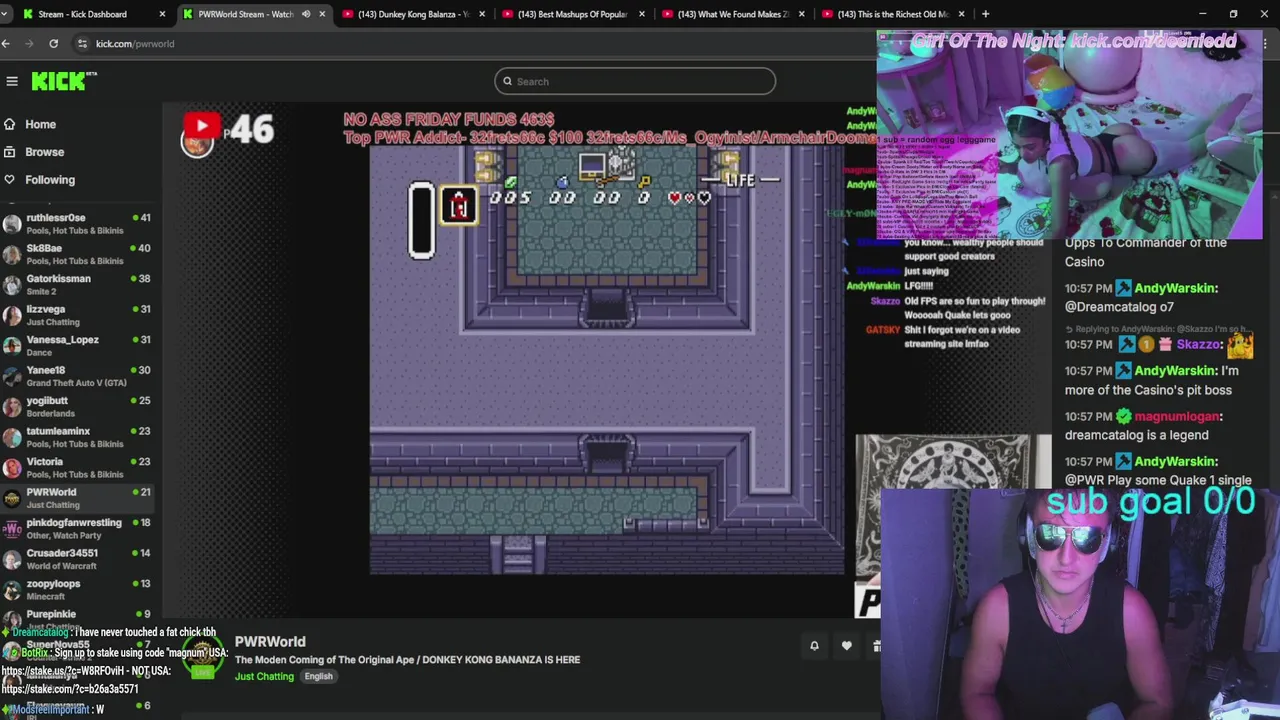Image resolution: width=1280 pixels, height=720 pixels.
Task: Click the PWRWorld live avatar
Action: pyautogui.click(x=203, y=655)
